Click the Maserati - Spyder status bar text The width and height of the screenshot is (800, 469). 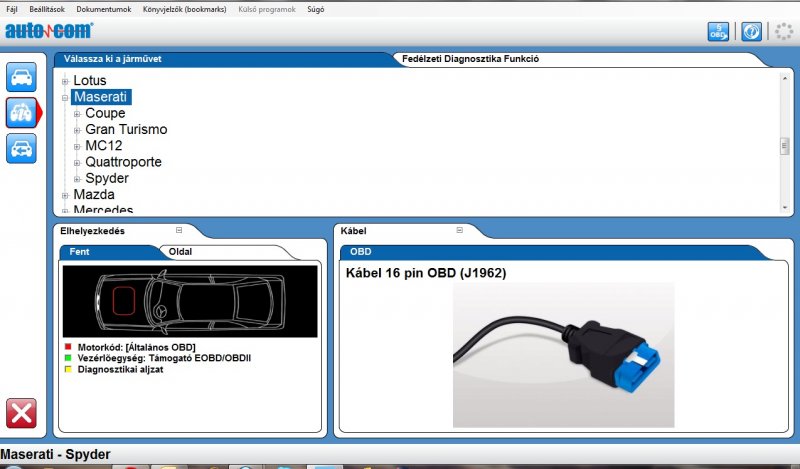(x=56, y=454)
